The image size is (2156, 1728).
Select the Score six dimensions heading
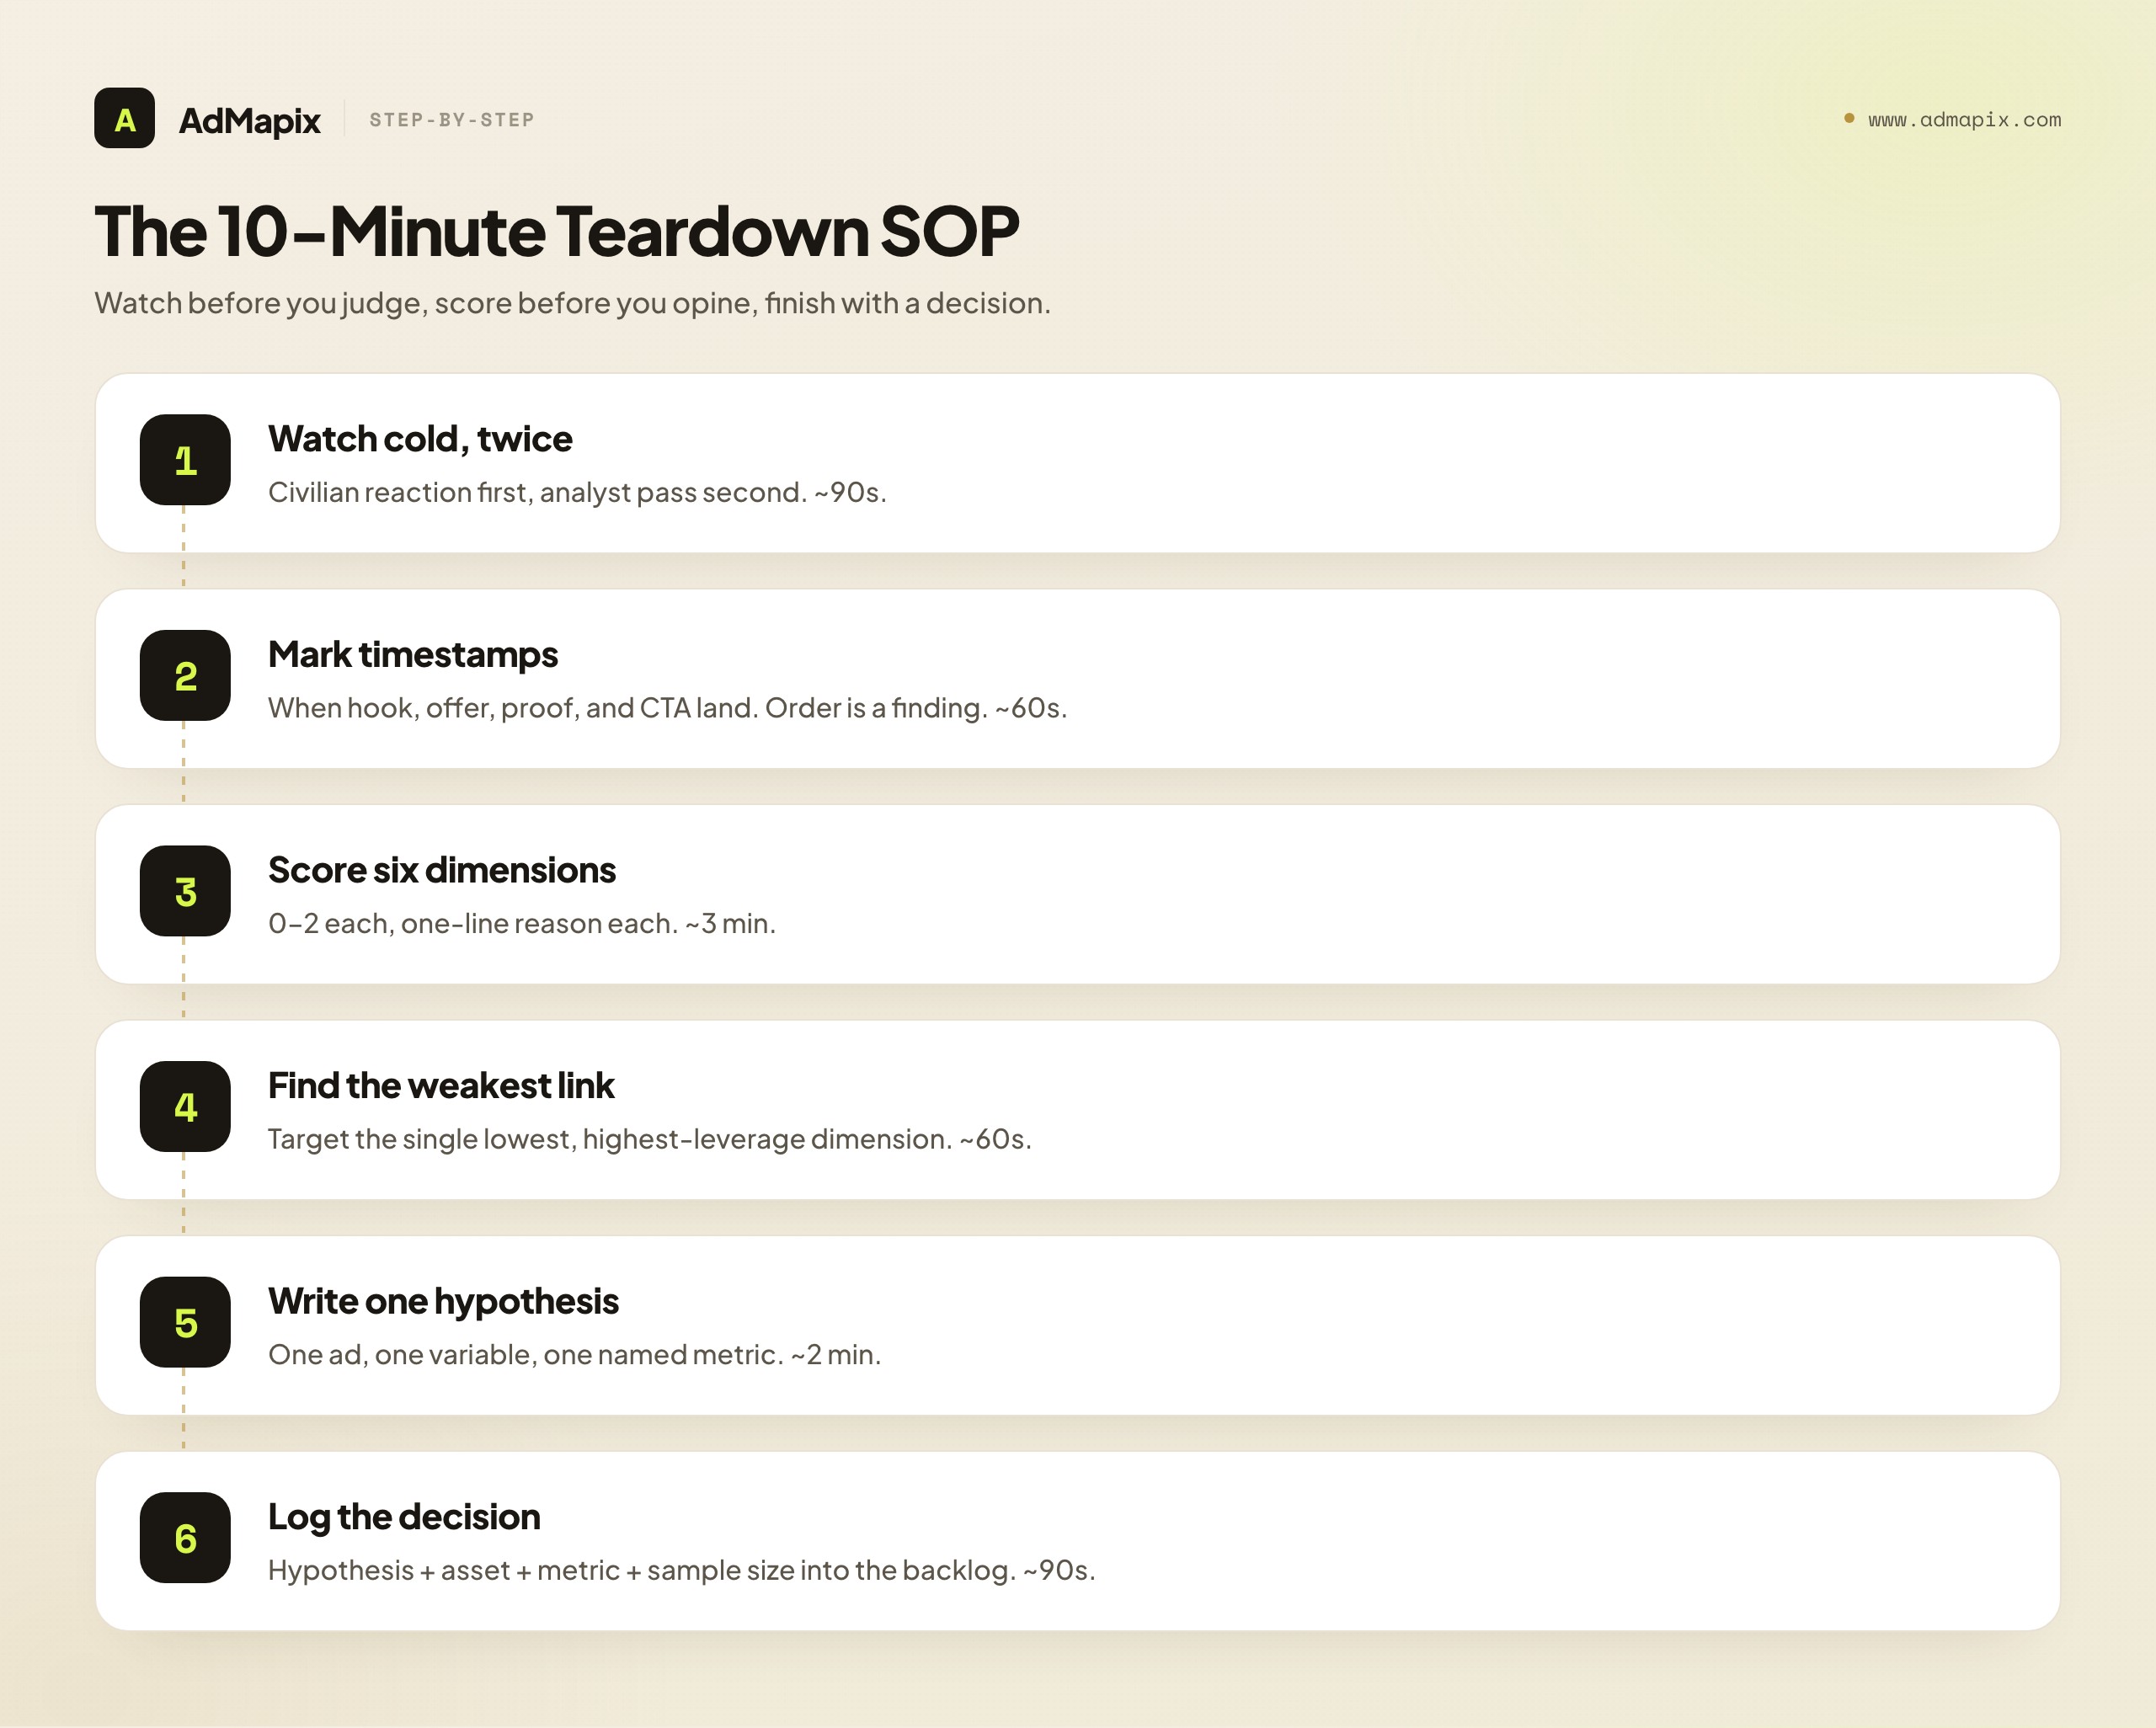click(x=442, y=870)
